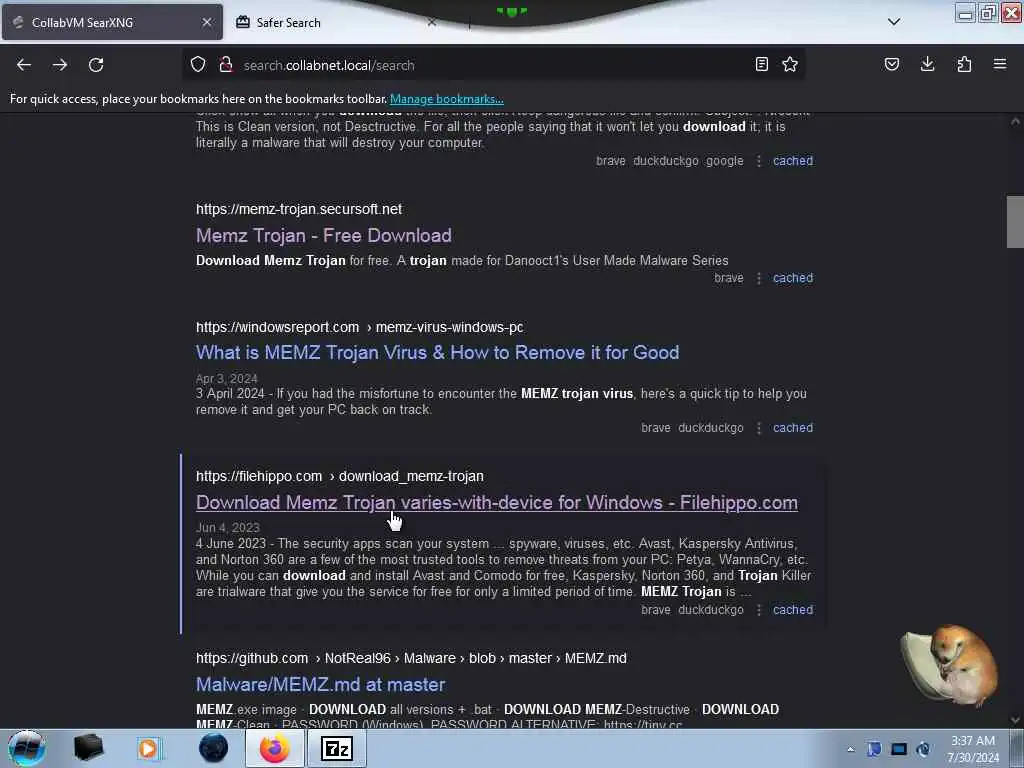Expand more options dots on windowsreport result
This screenshot has height=768, width=1024.
click(x=759, y=428)
